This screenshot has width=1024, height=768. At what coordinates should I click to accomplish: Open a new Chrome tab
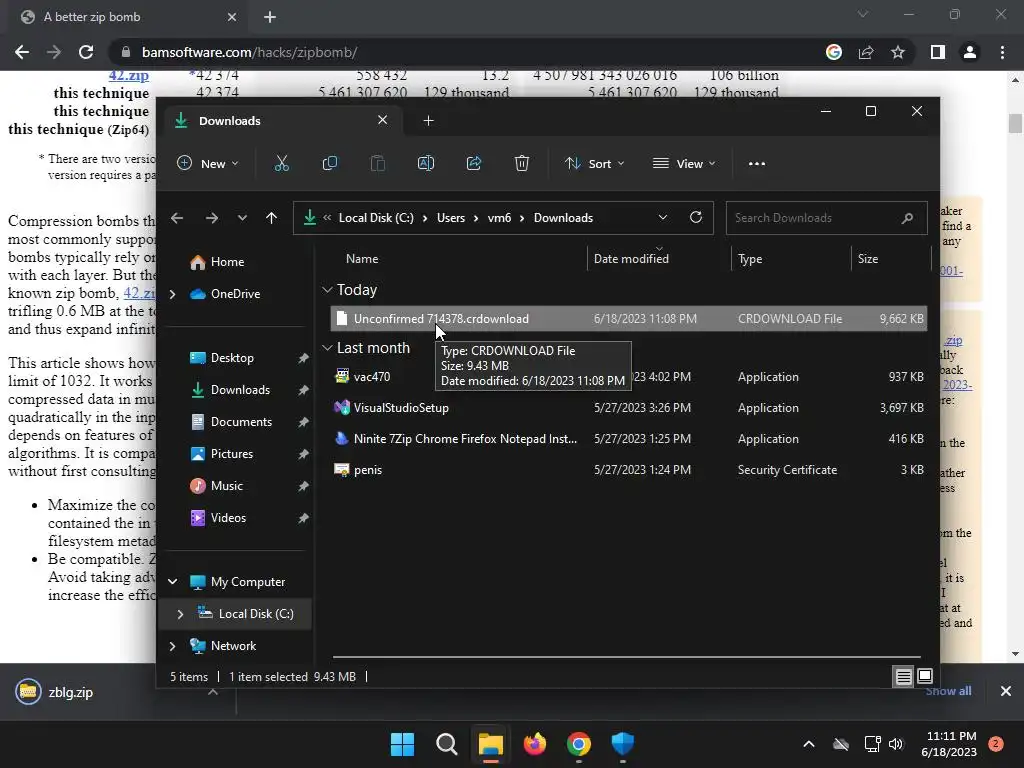point(270,17)
